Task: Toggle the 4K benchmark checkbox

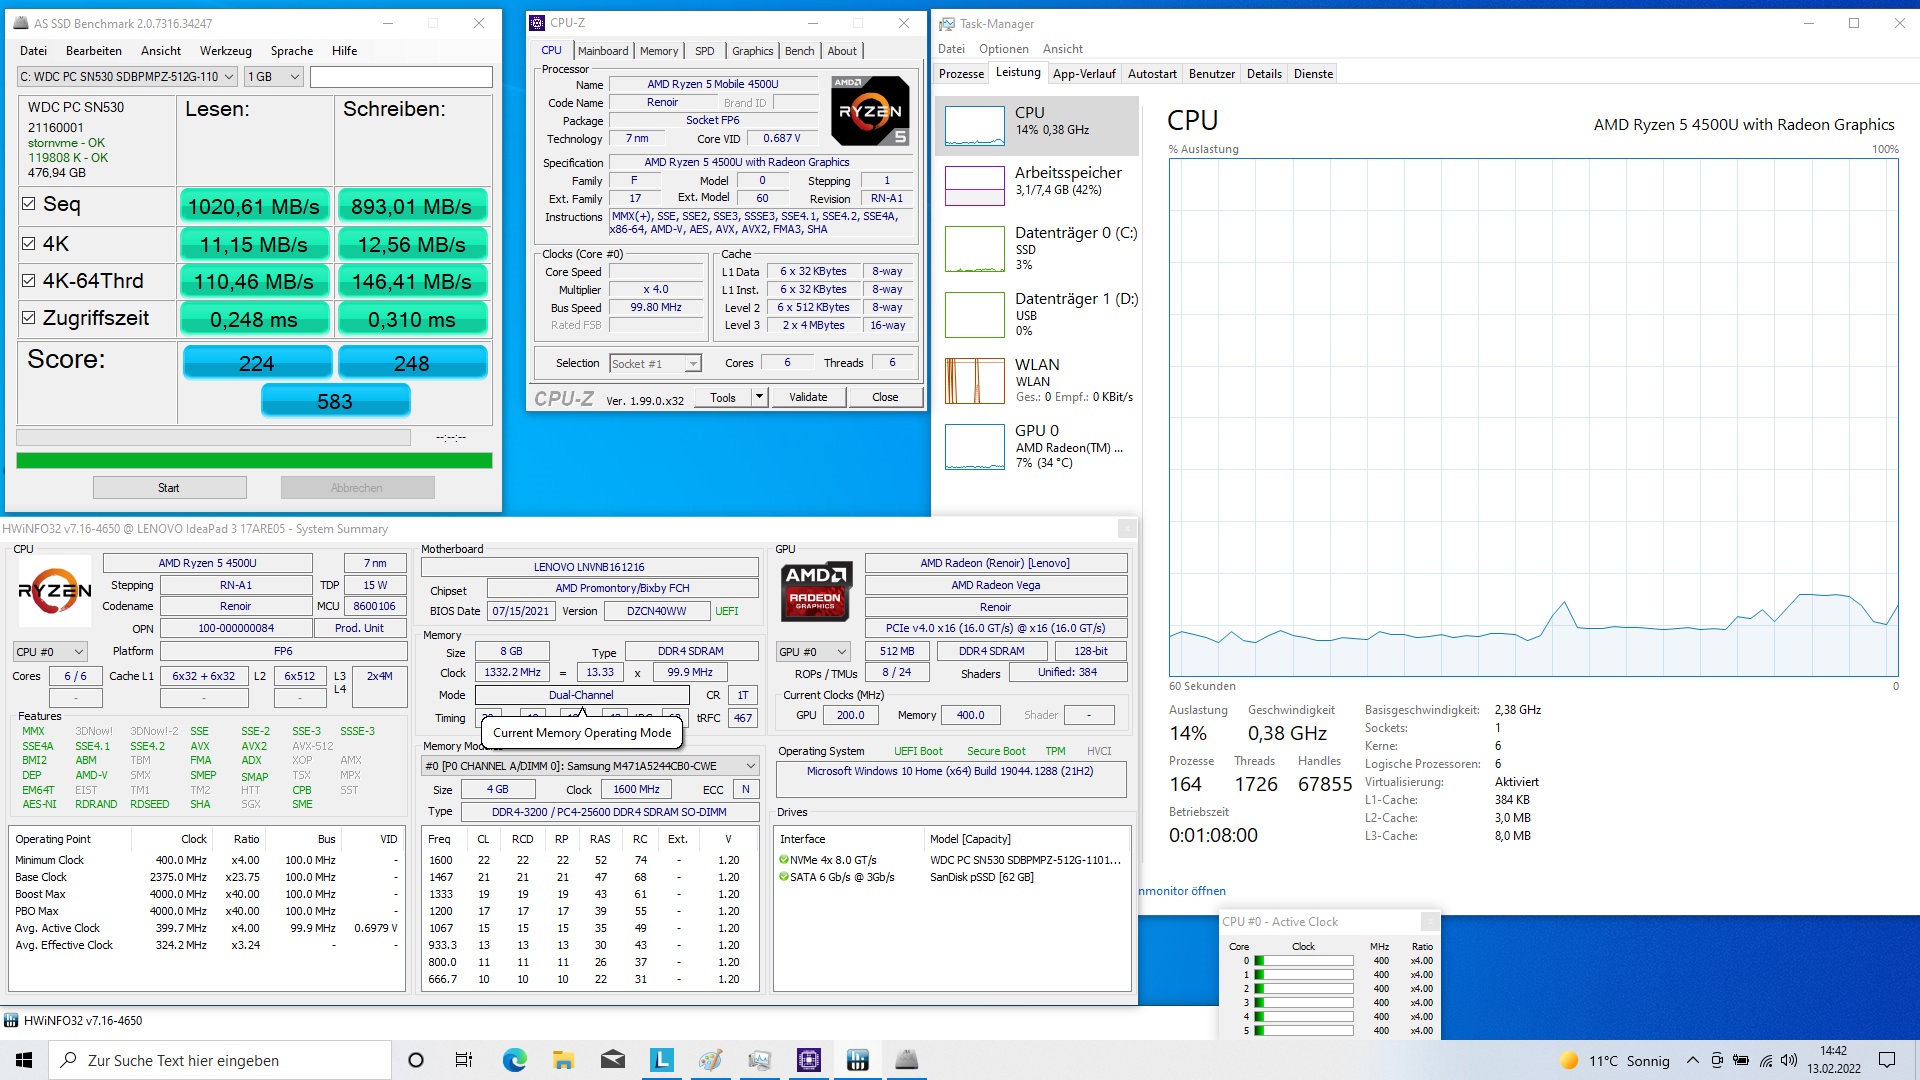Action: (x=29, y=243)
